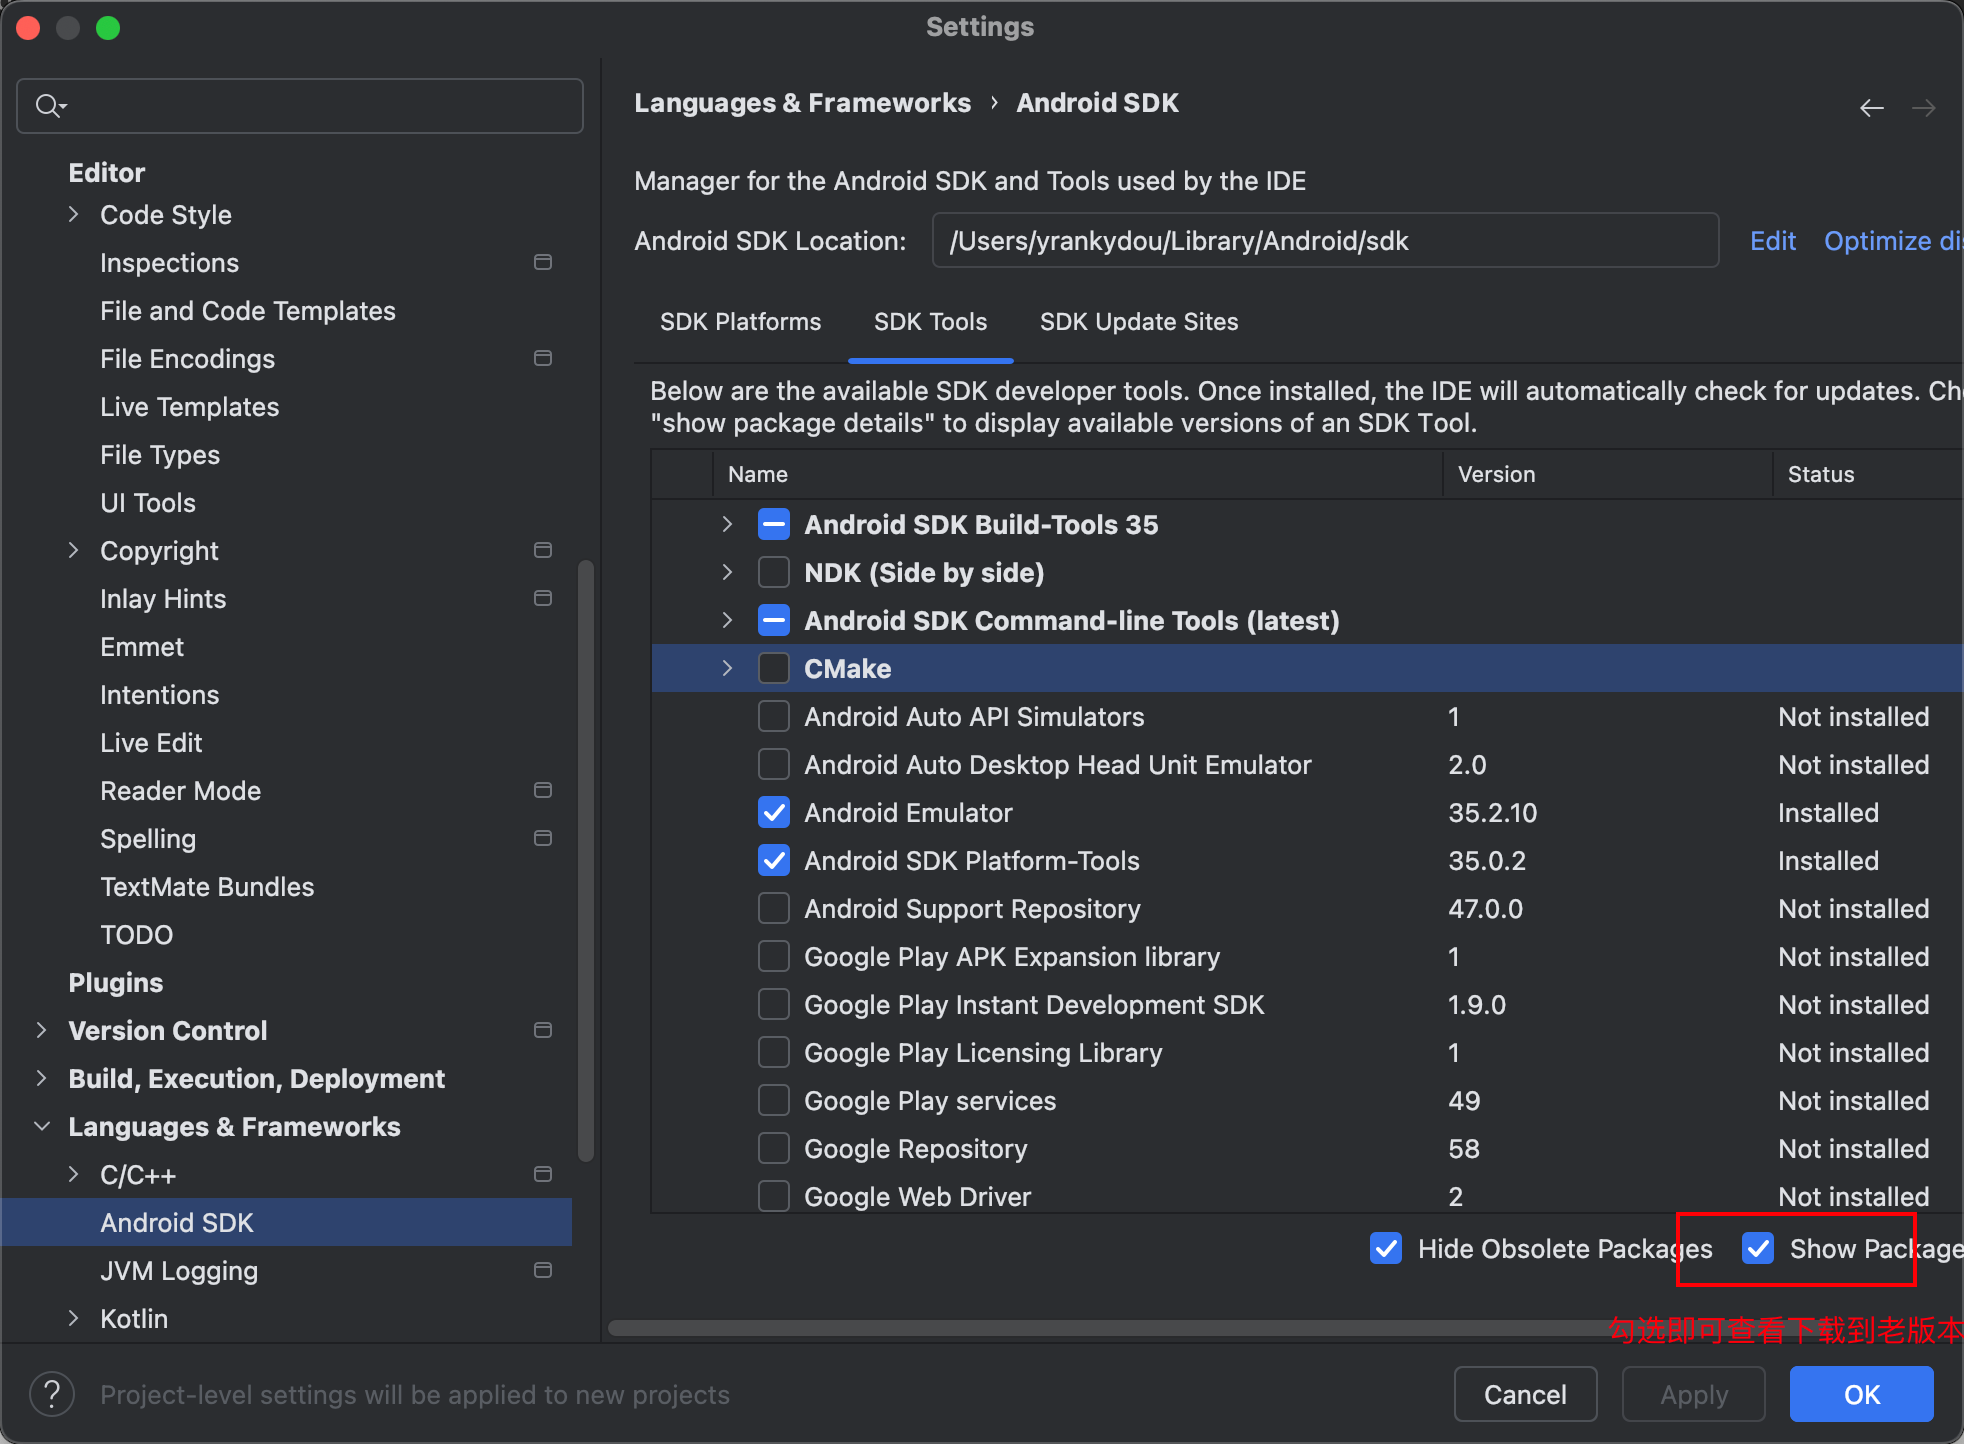The image size is (1964, 1444).
Task: Uncheck Android SDK Platform-Tools checkbox
Action: pos(774,860)
